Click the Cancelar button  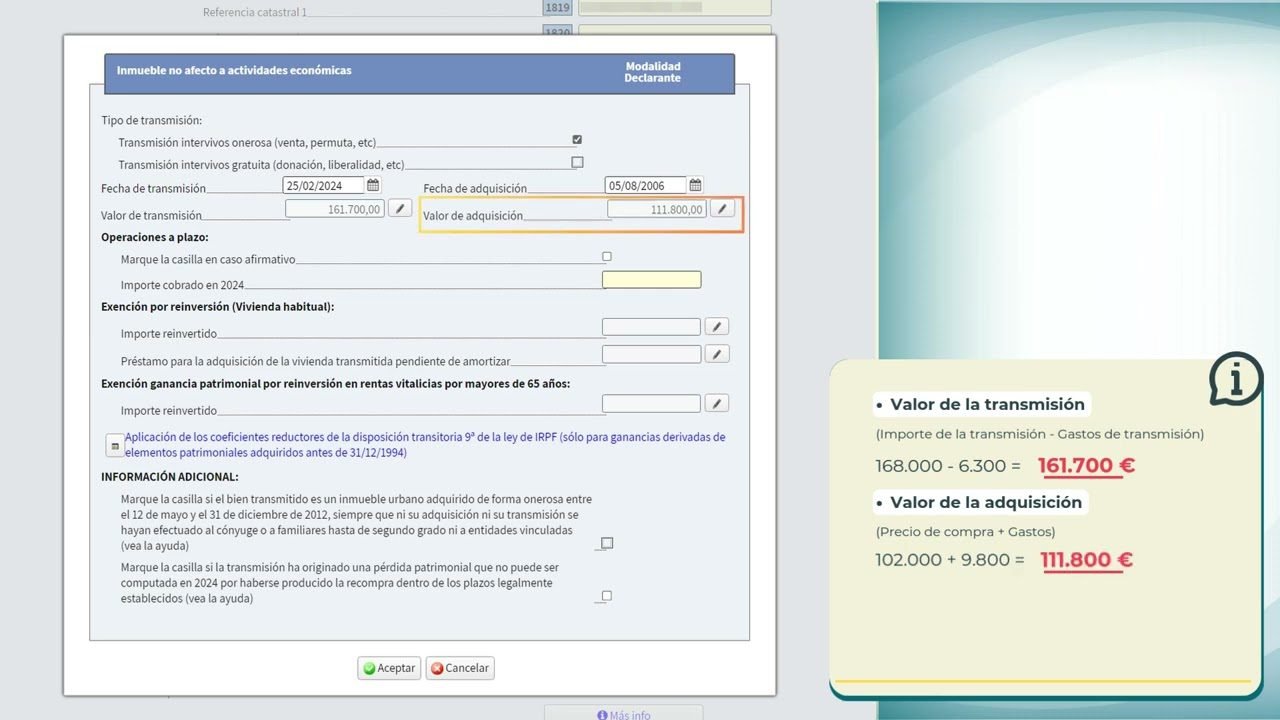[460, 668]
